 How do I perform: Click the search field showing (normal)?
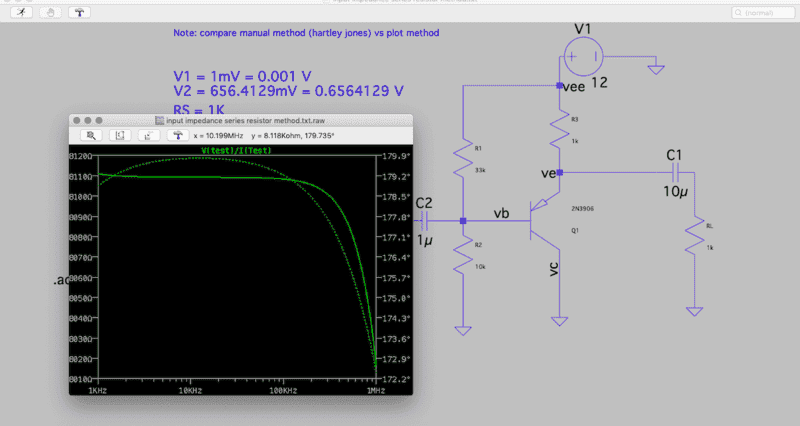point(763,12)
